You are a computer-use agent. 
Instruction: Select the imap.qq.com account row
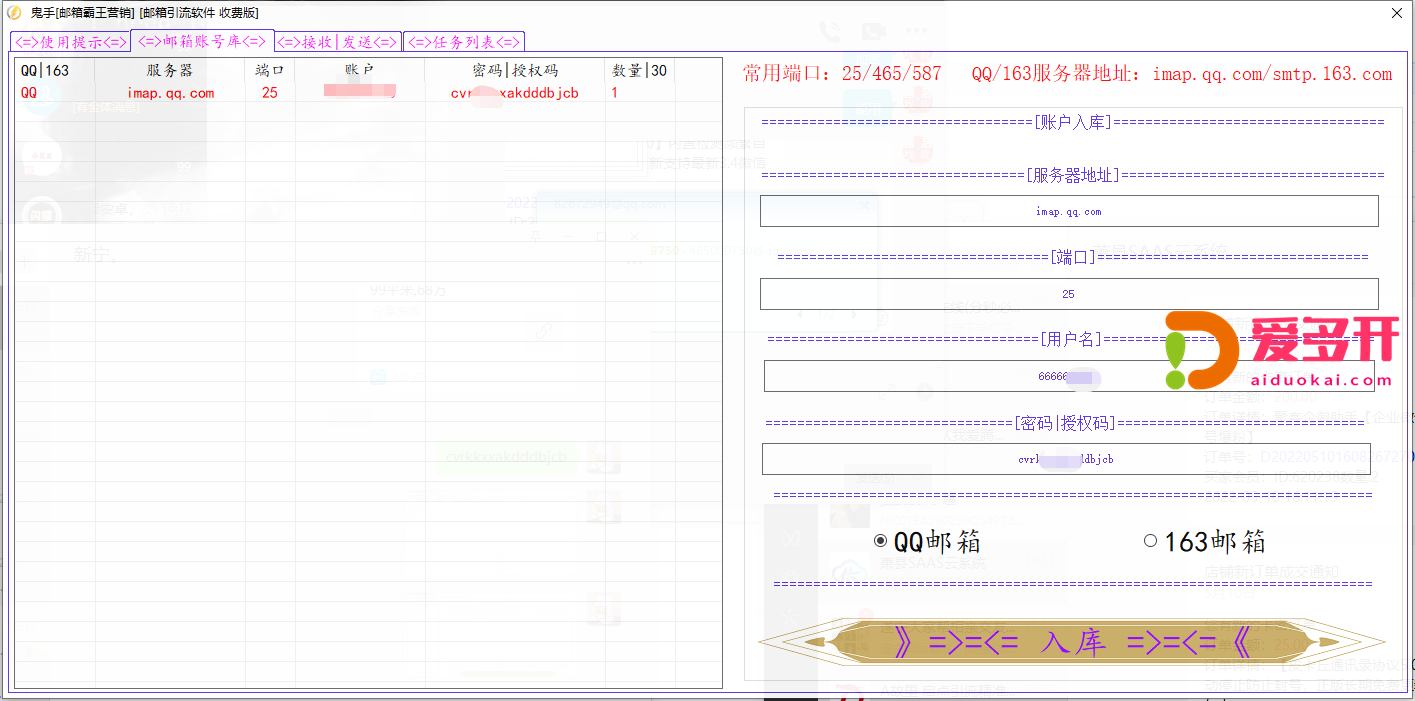click(170, 93)
